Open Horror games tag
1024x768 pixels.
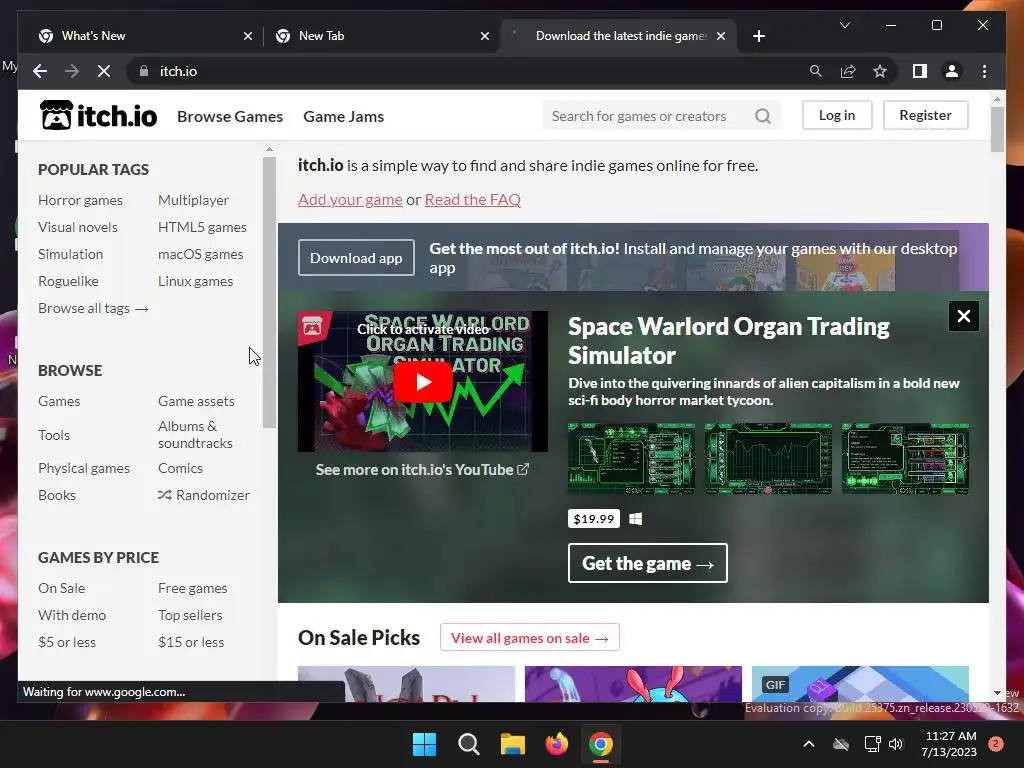(80, 200)
